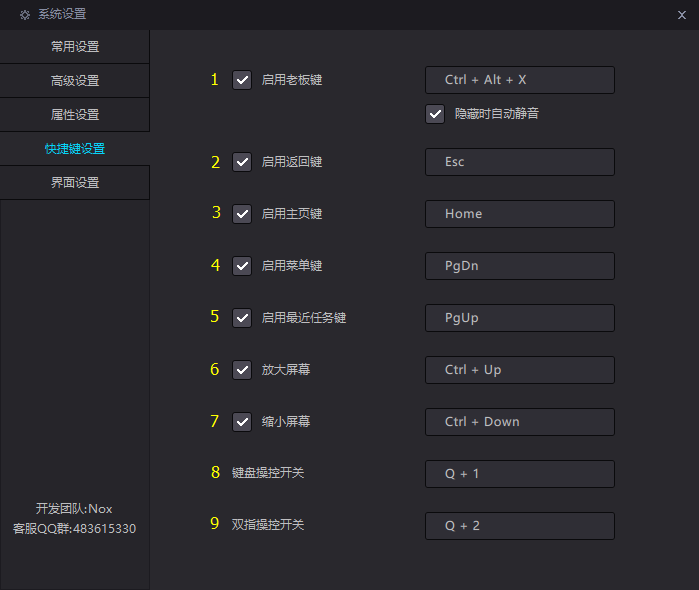Select the 快捷键设置 tab
Viewport: 699px width, 590px height.
click(75, 149)
